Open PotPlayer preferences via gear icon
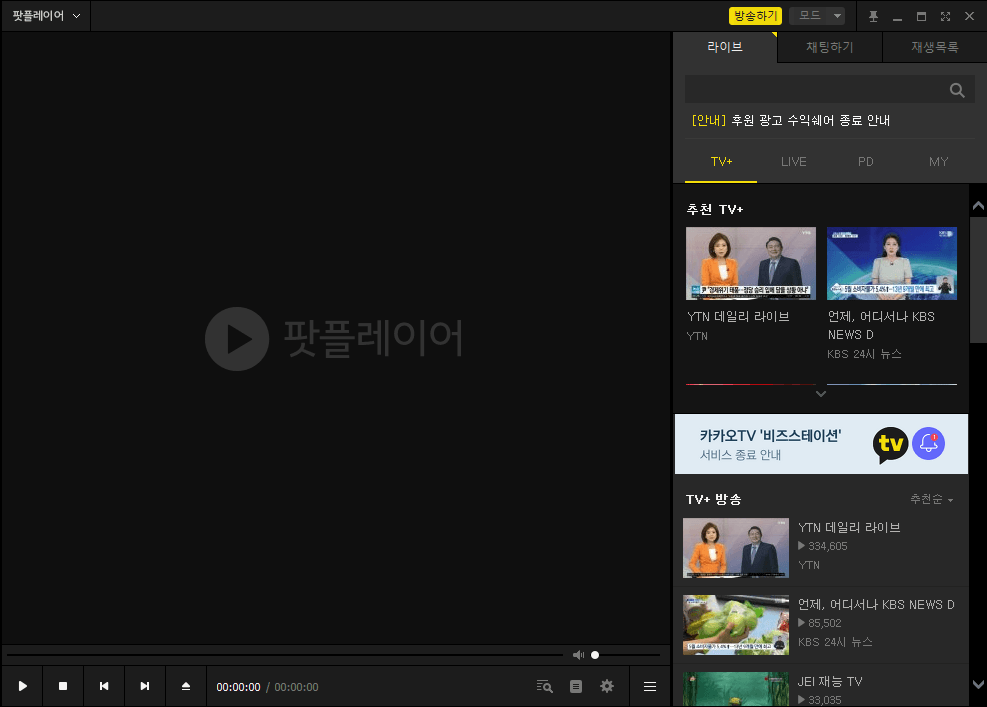 click(607, 686)
